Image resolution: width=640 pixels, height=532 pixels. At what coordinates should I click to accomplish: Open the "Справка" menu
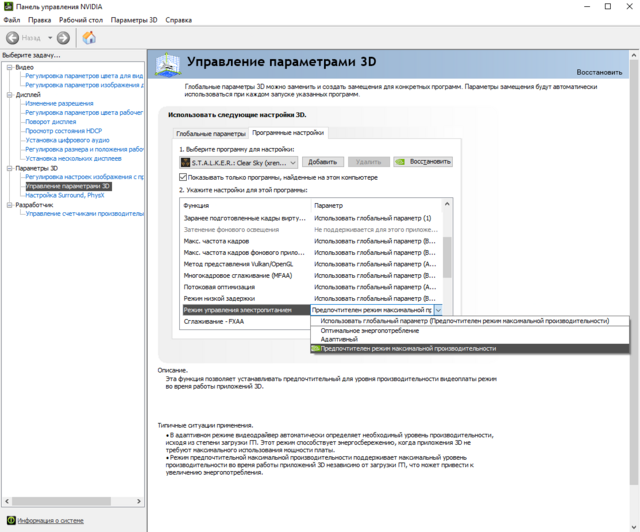coord(178,20)
